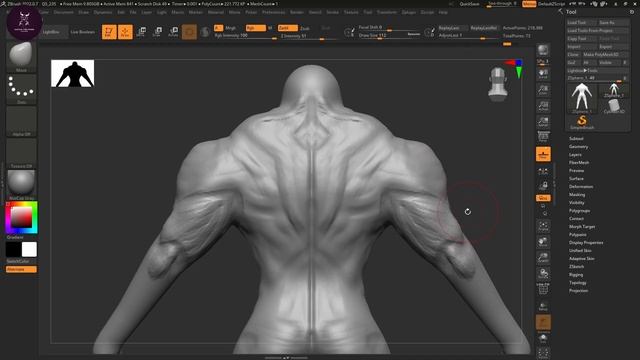The image size is (640, 360).
Task: Toggle the Mrgb channel button
Action: click(x=231, y=28)
